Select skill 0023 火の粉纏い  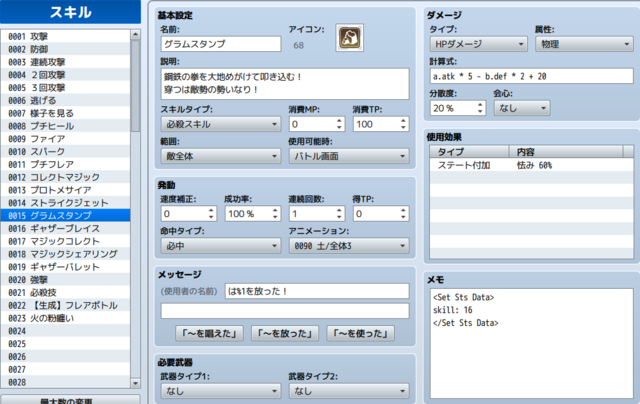tap(65, 318)
